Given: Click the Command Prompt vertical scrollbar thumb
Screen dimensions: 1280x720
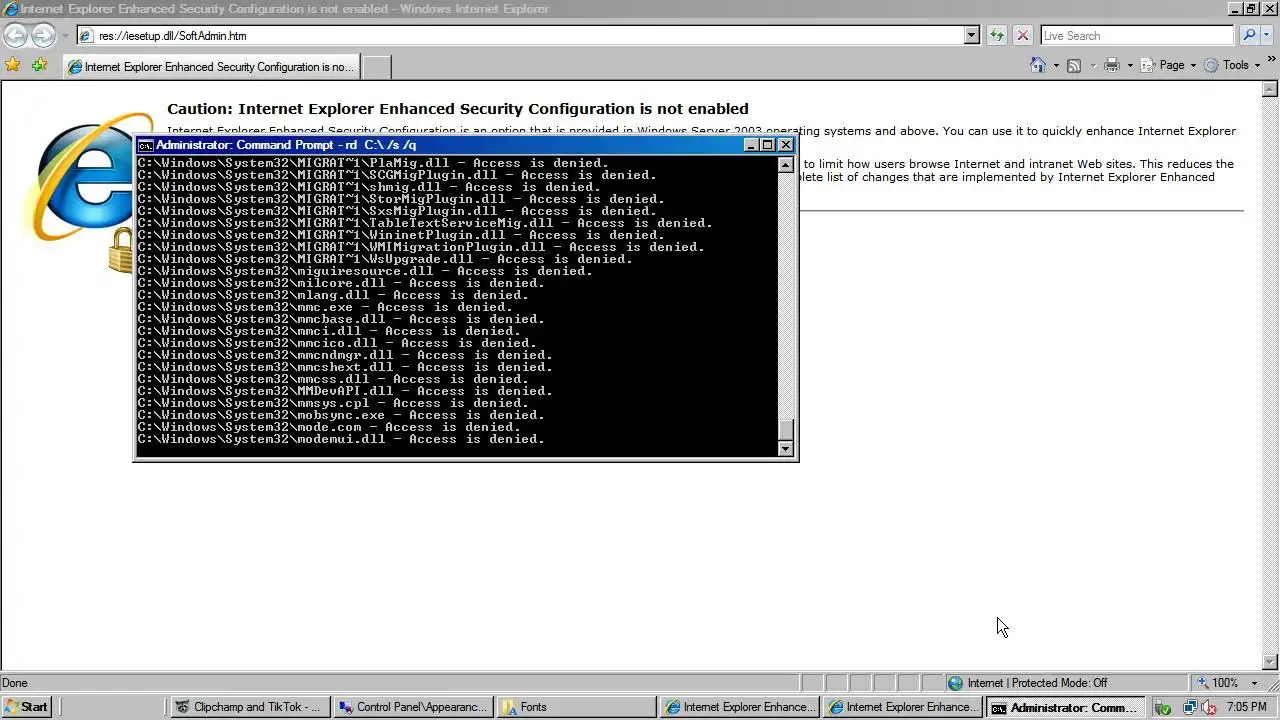Looking at the screenshot, I should (x=786, y=429).
